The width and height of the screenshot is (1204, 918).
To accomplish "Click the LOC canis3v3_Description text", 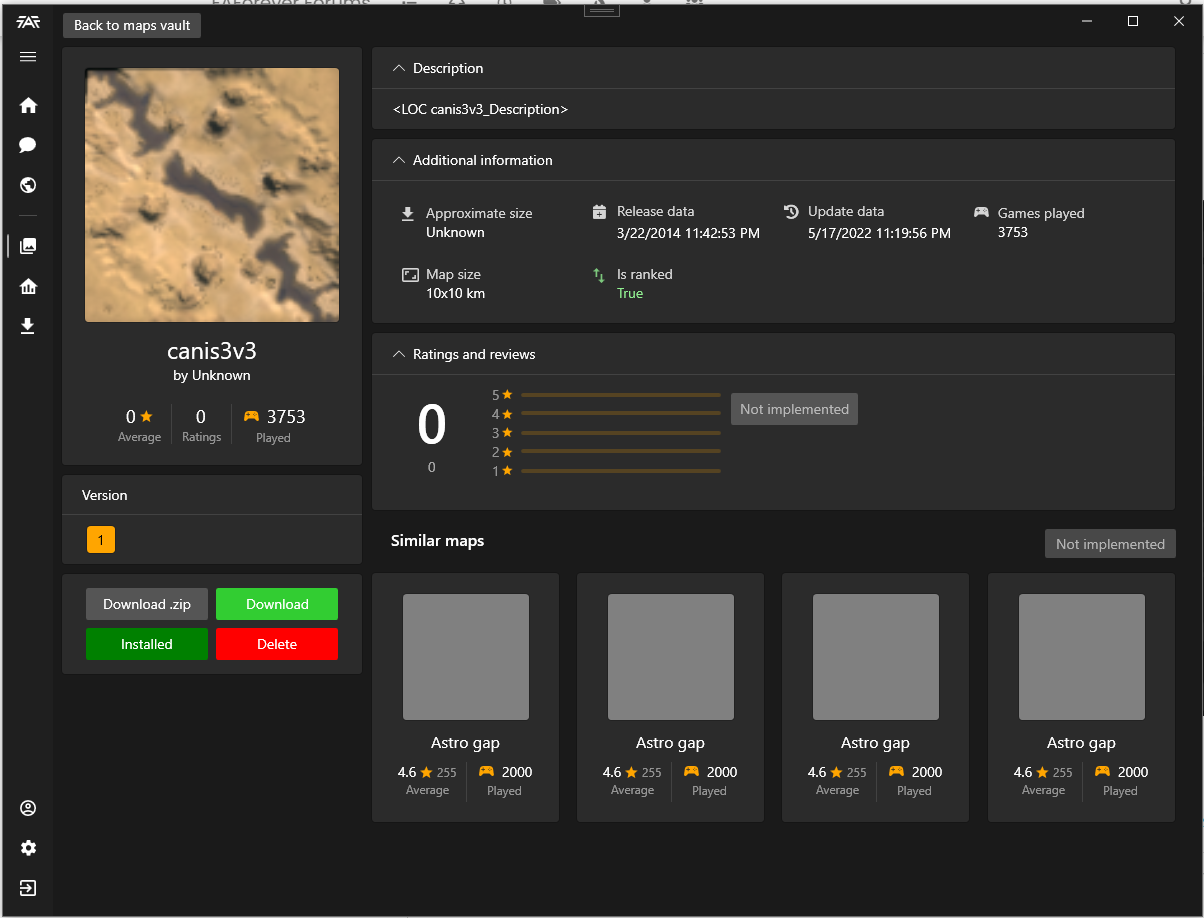I will tap(480, 109).
